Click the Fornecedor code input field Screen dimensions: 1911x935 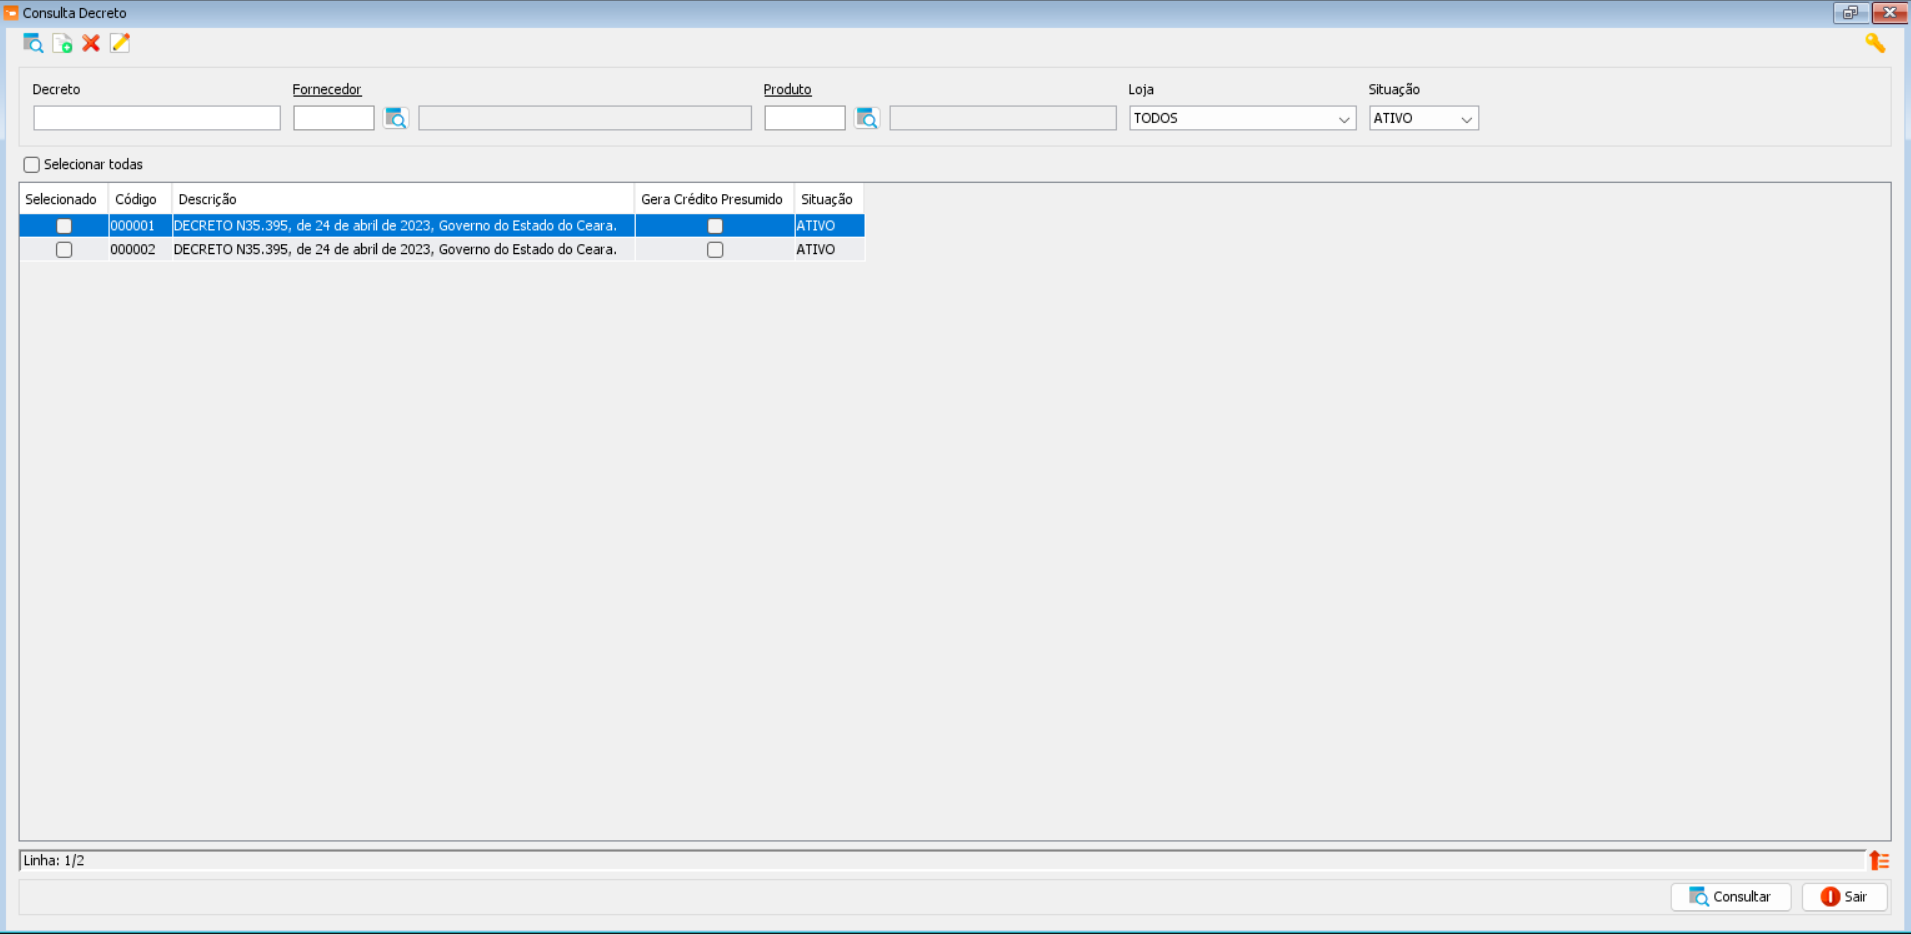coord(333,118)
